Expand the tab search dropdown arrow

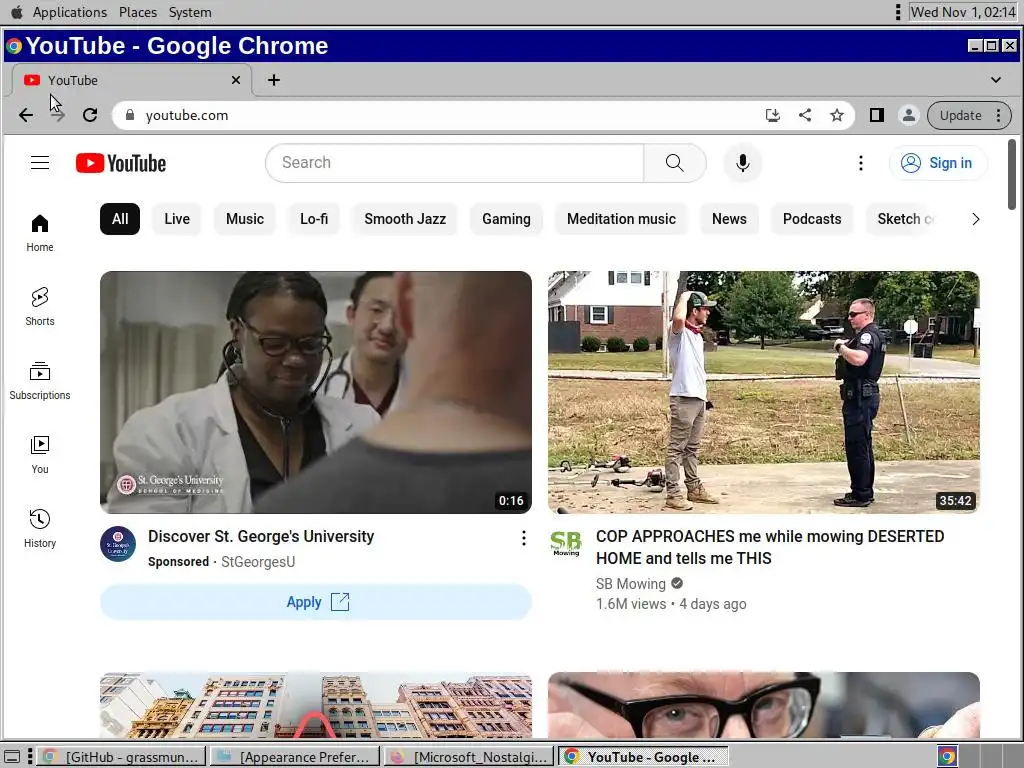995,80
